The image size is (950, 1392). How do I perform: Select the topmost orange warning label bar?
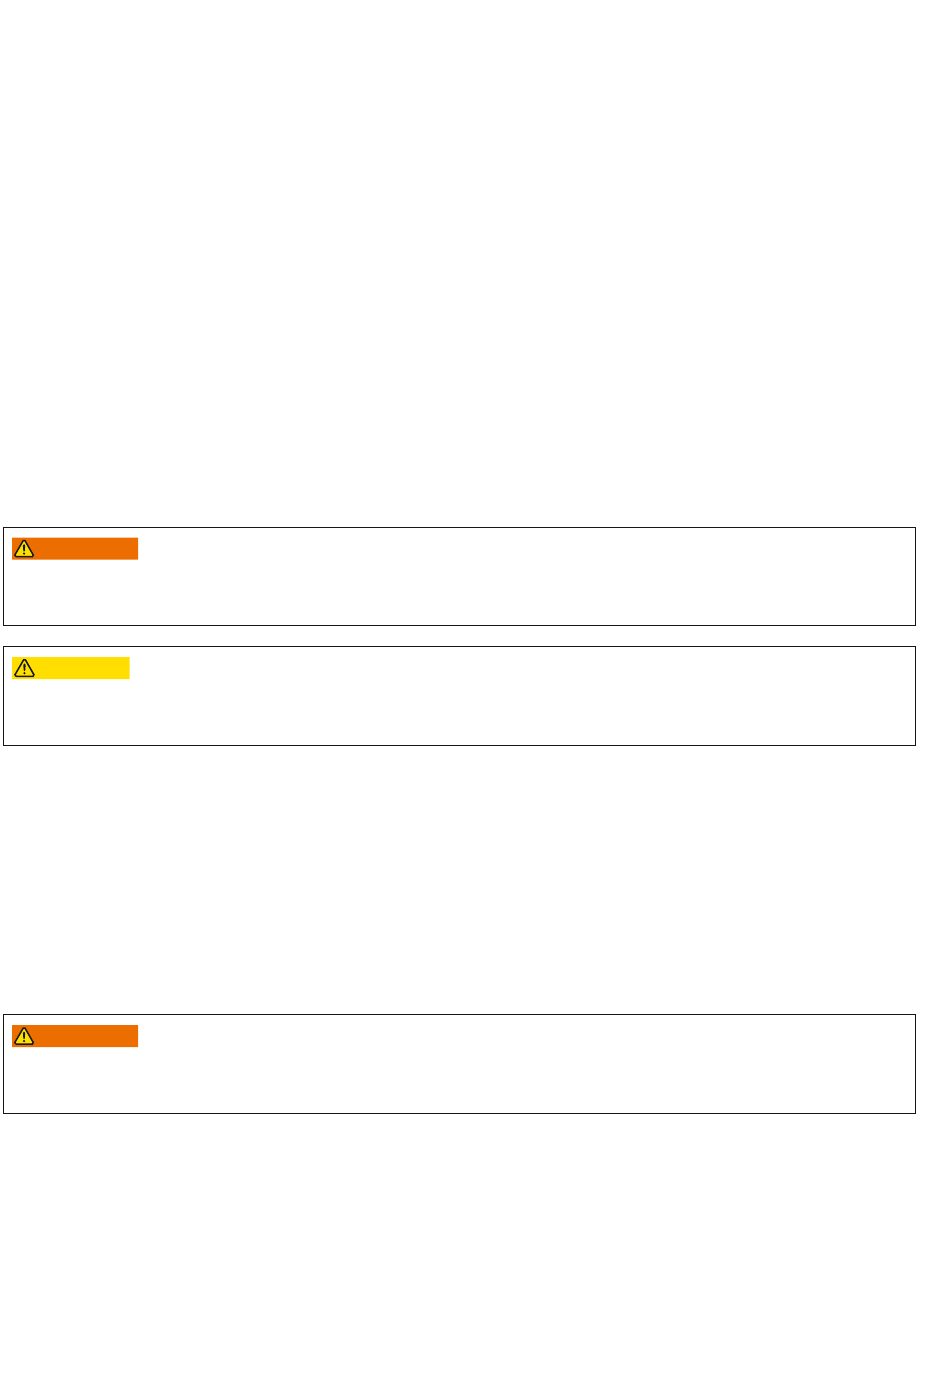click(75, 549)
